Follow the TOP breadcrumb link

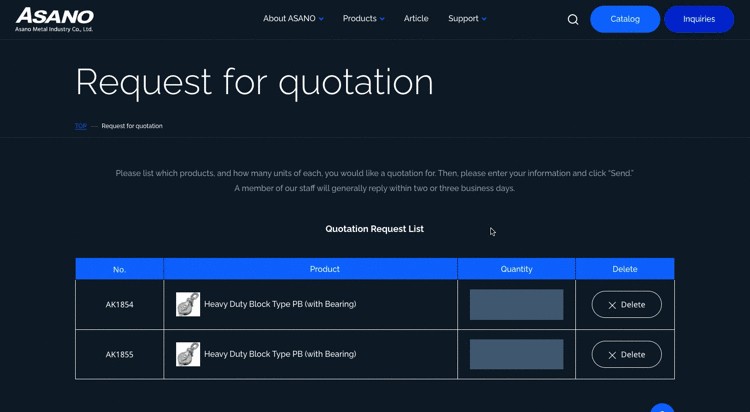(80, 126)
